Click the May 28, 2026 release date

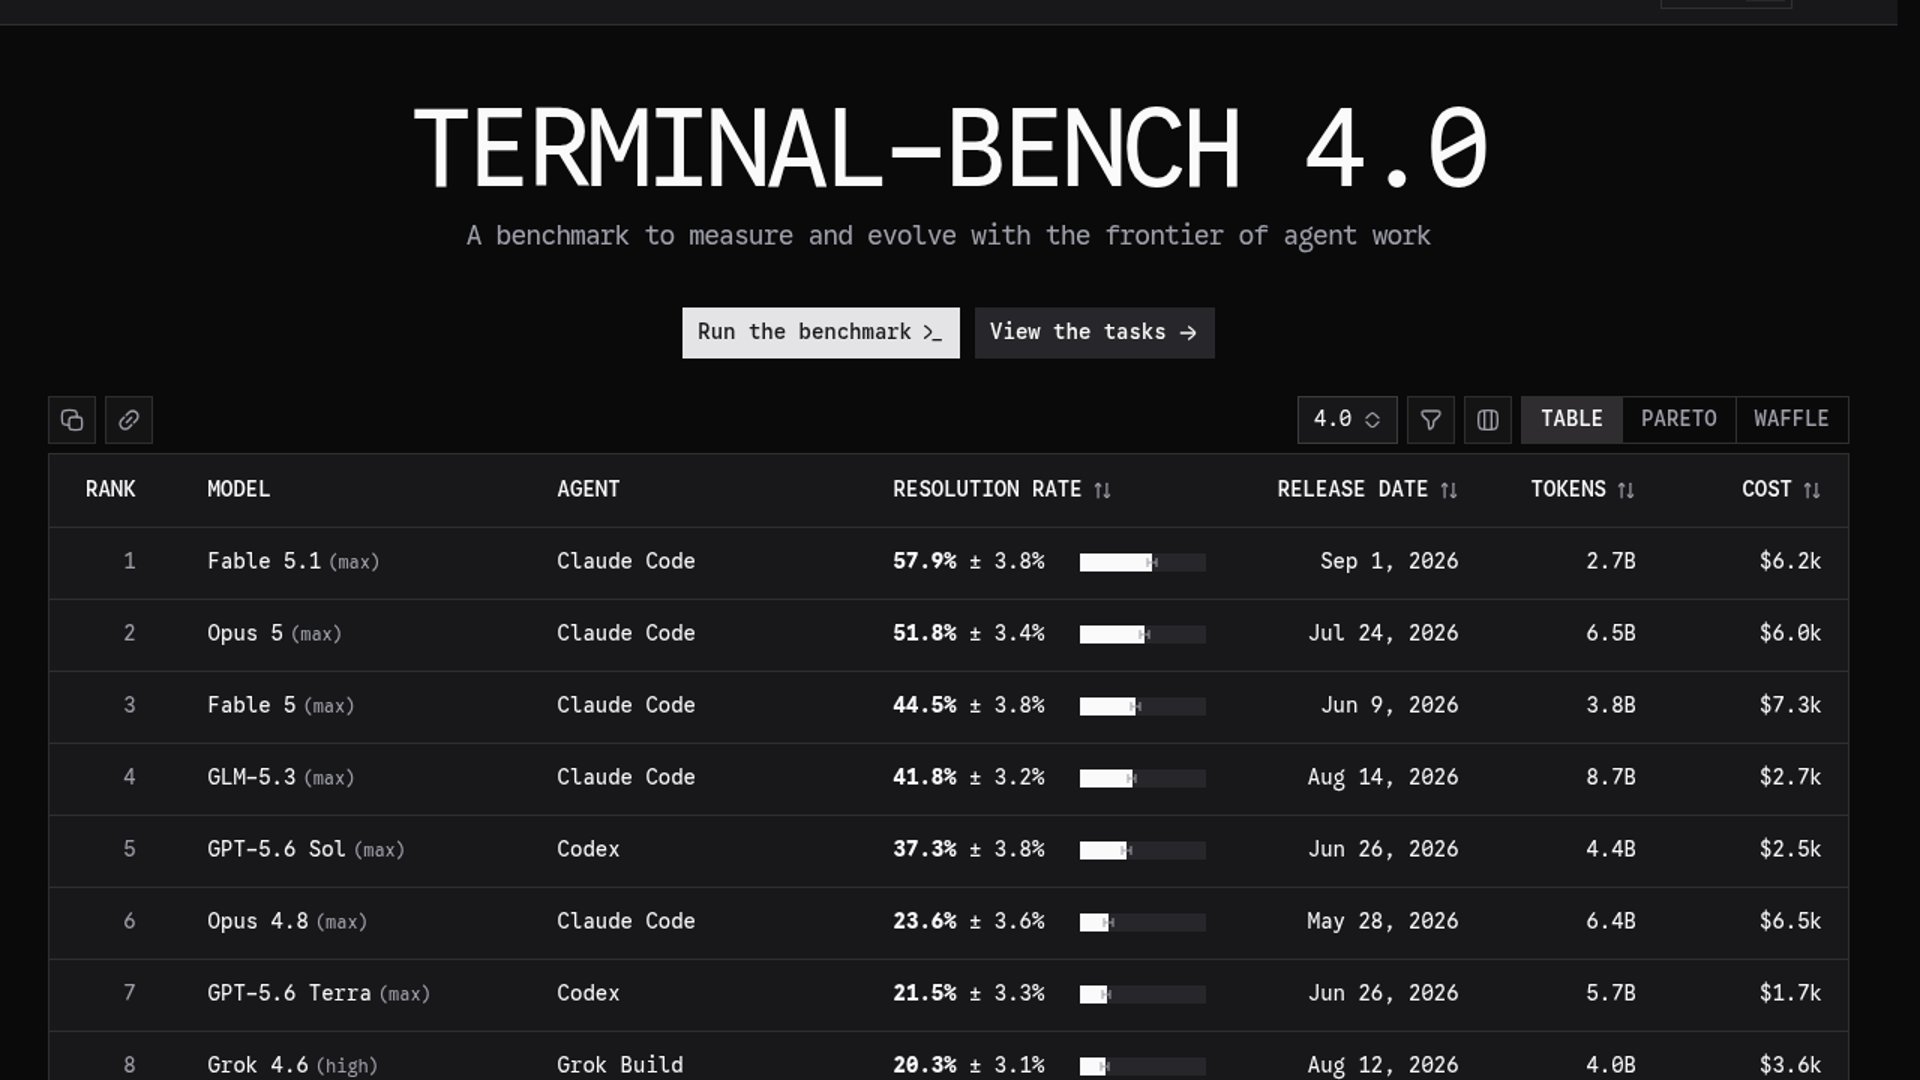point(1383,922)
